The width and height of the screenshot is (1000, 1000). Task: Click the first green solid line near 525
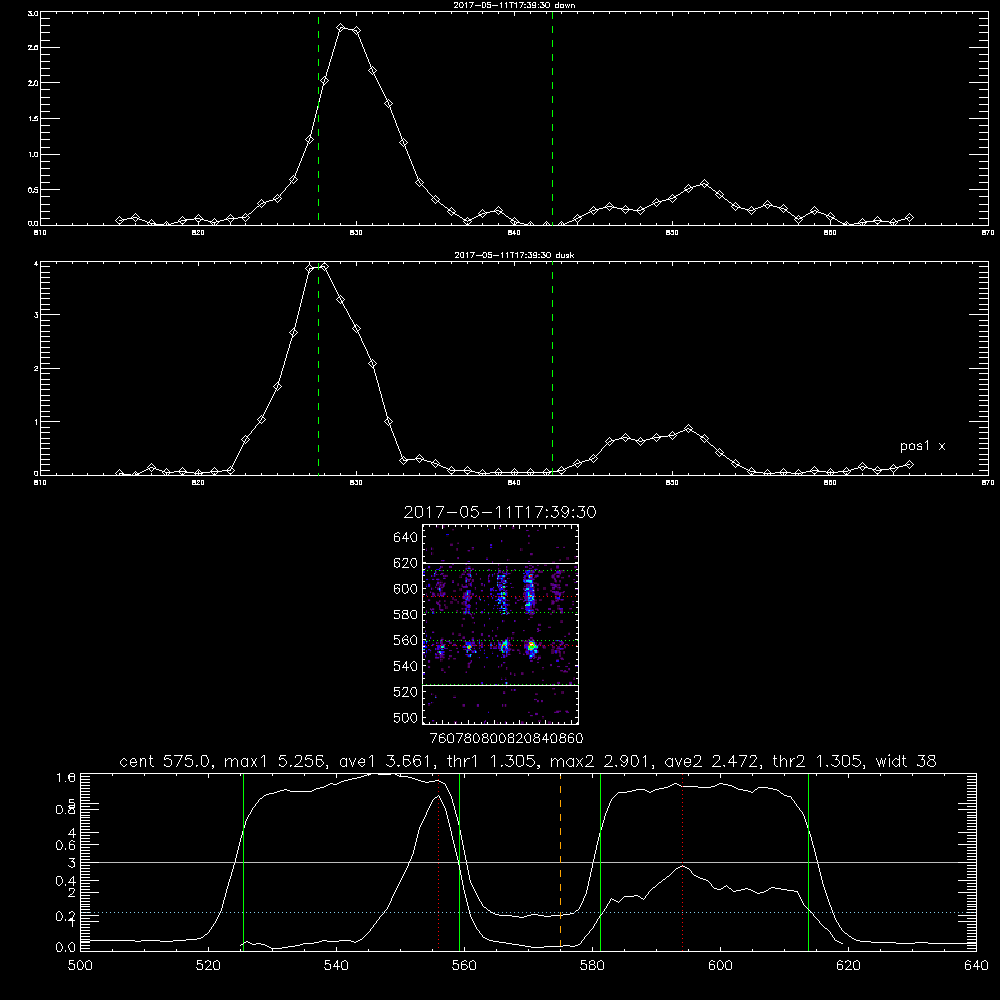[x=243, y=861]
